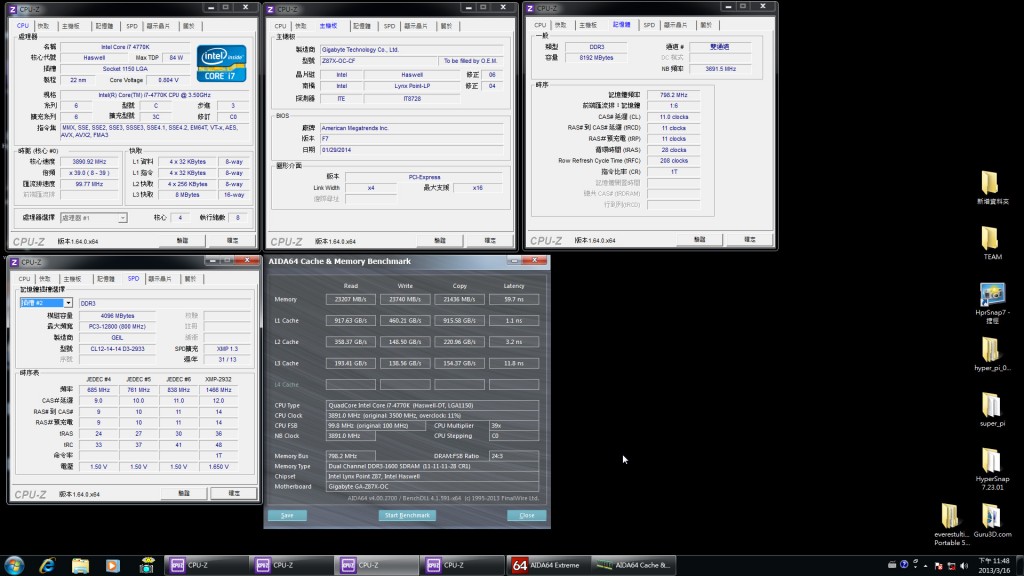1024x576 pixels.
Task: Click the keyboard input method tray icon
Action: 892,564
